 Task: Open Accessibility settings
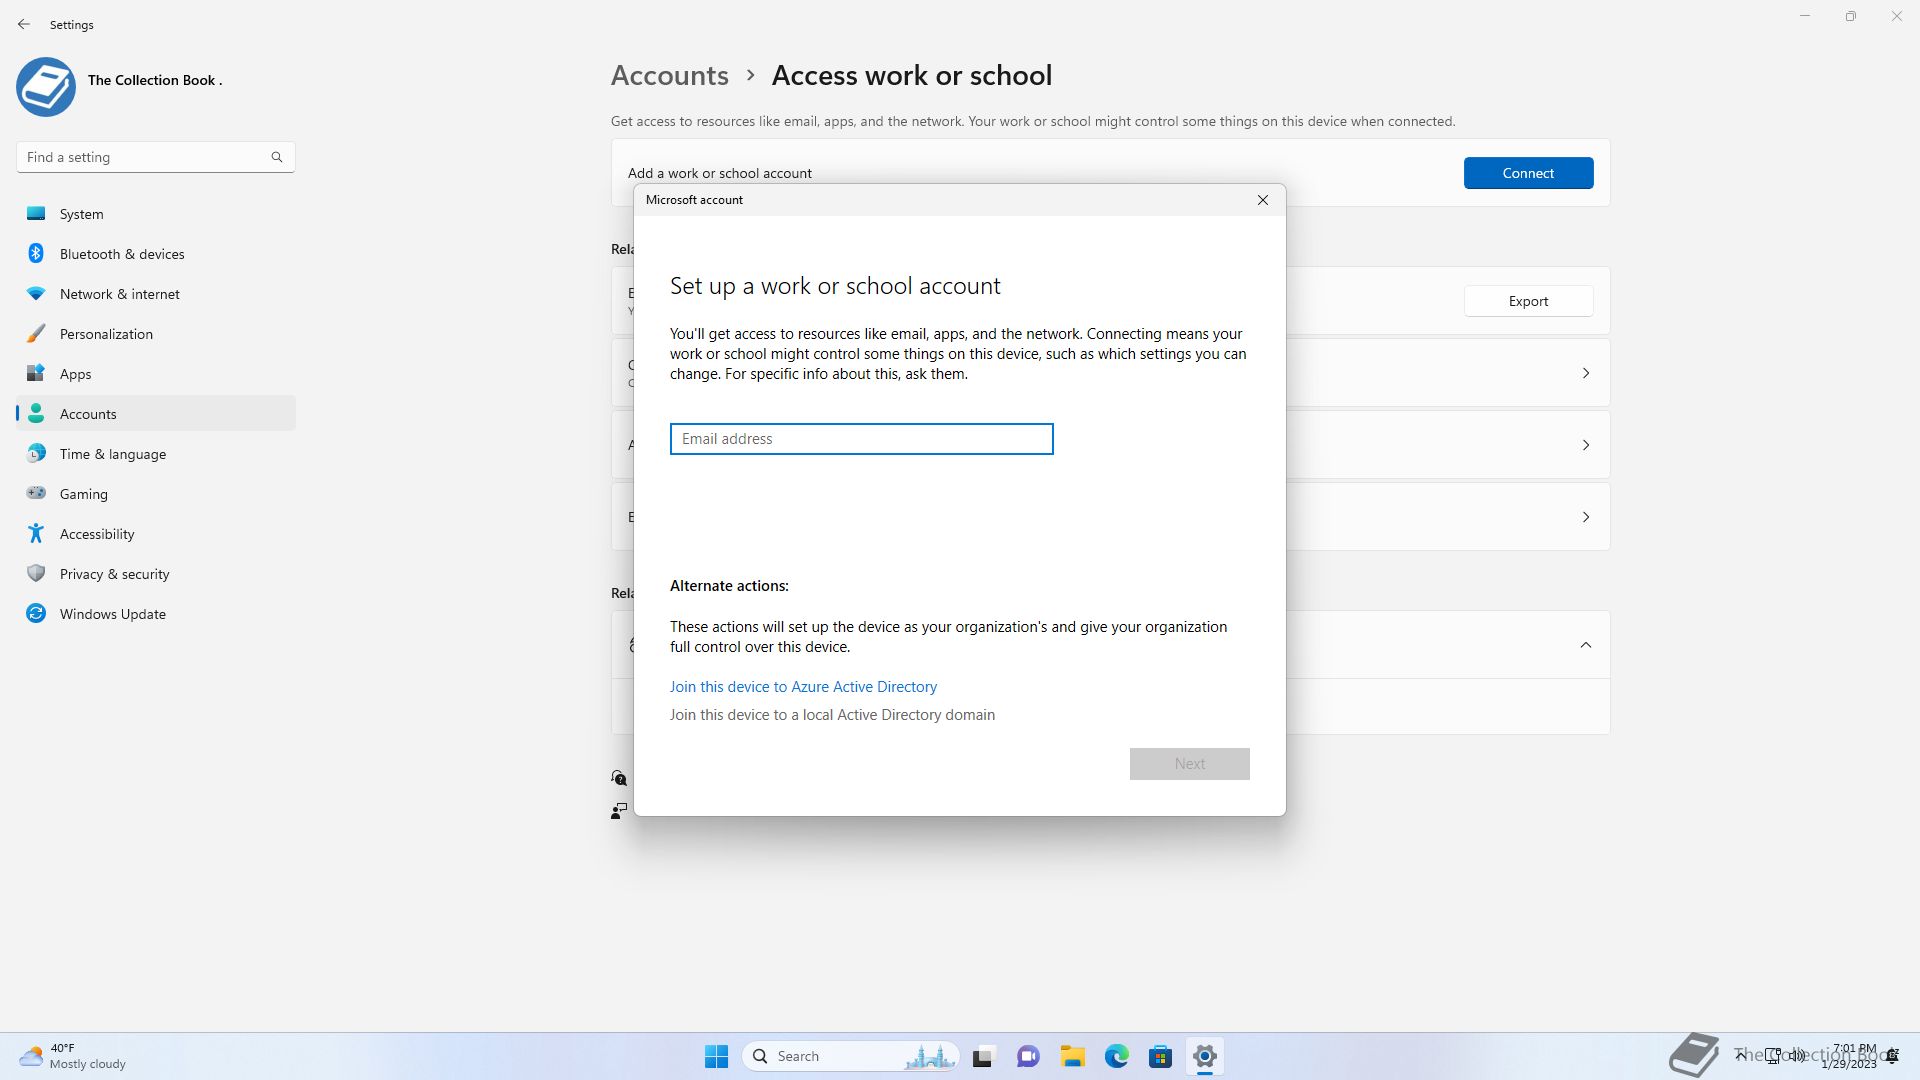(156, 534)
